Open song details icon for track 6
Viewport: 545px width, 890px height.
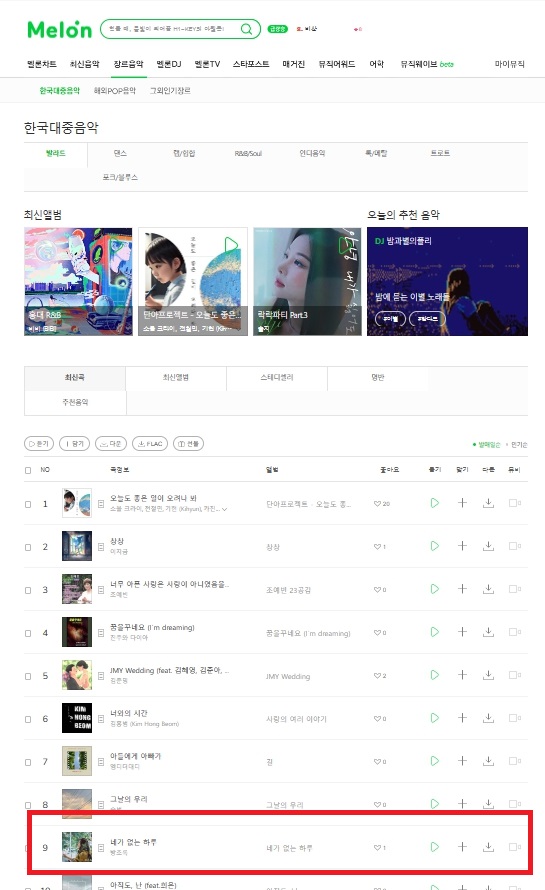101,719
